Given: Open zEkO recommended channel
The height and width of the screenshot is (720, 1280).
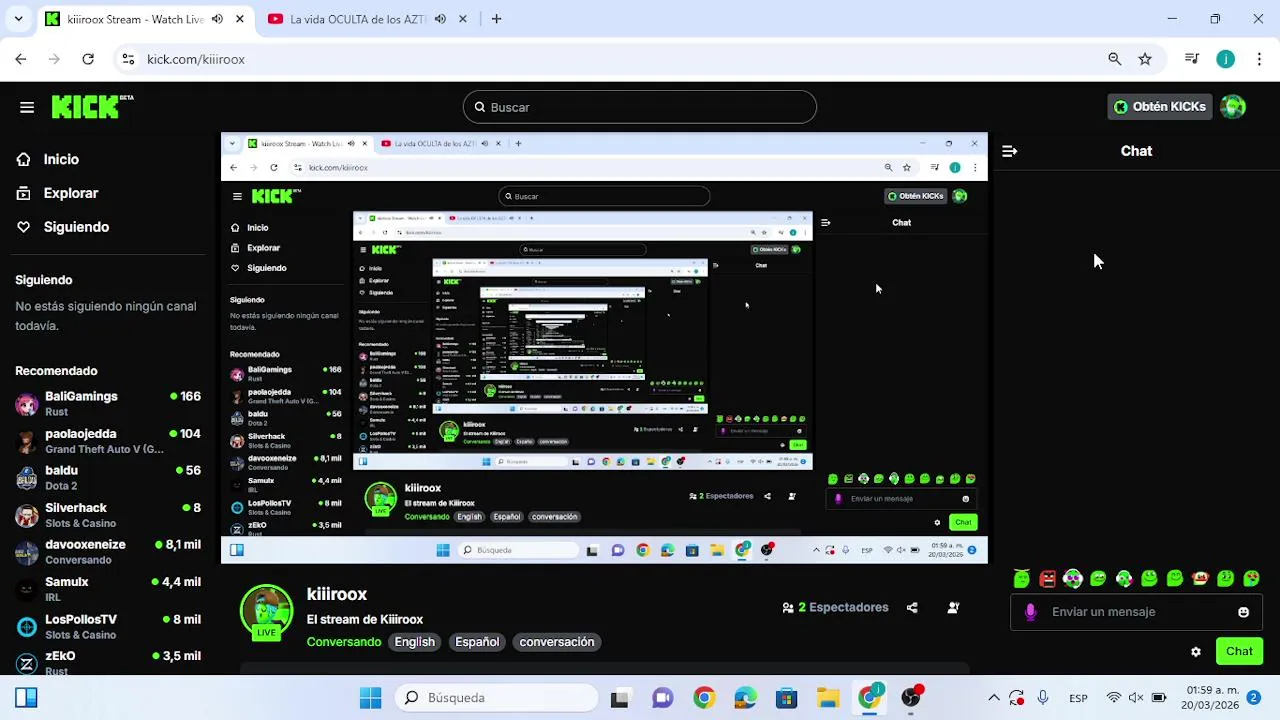Looking at the screenshot, I should pos(108,663).
